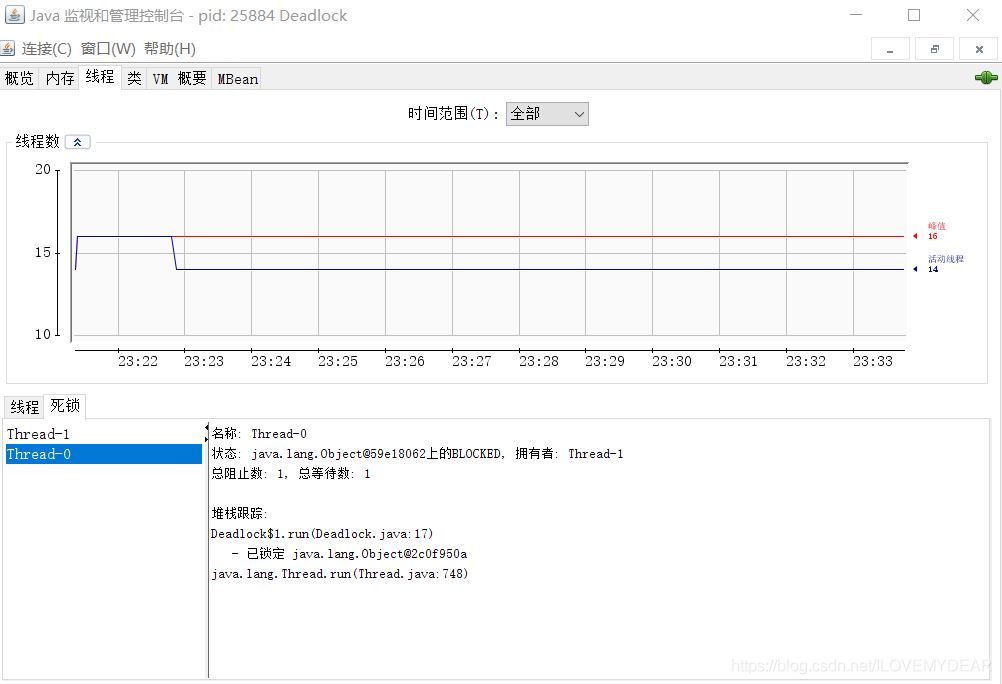Switch to the 线程 subtab
The height and width of the screenshot is (684, 1002).
click(23, 405)
